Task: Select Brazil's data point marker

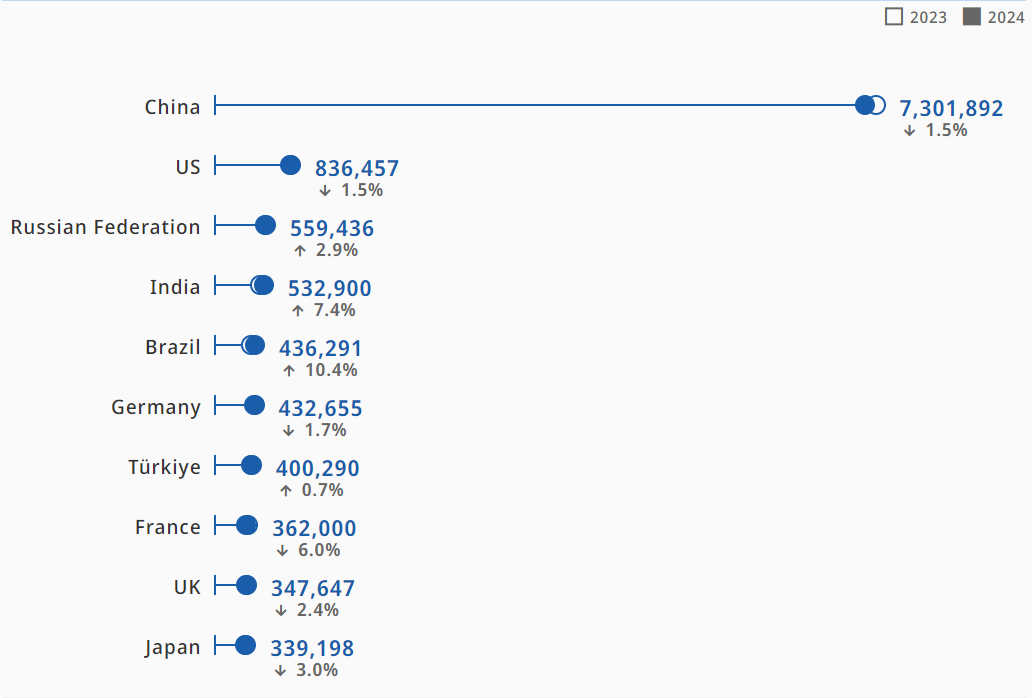Action: (254, 345)
